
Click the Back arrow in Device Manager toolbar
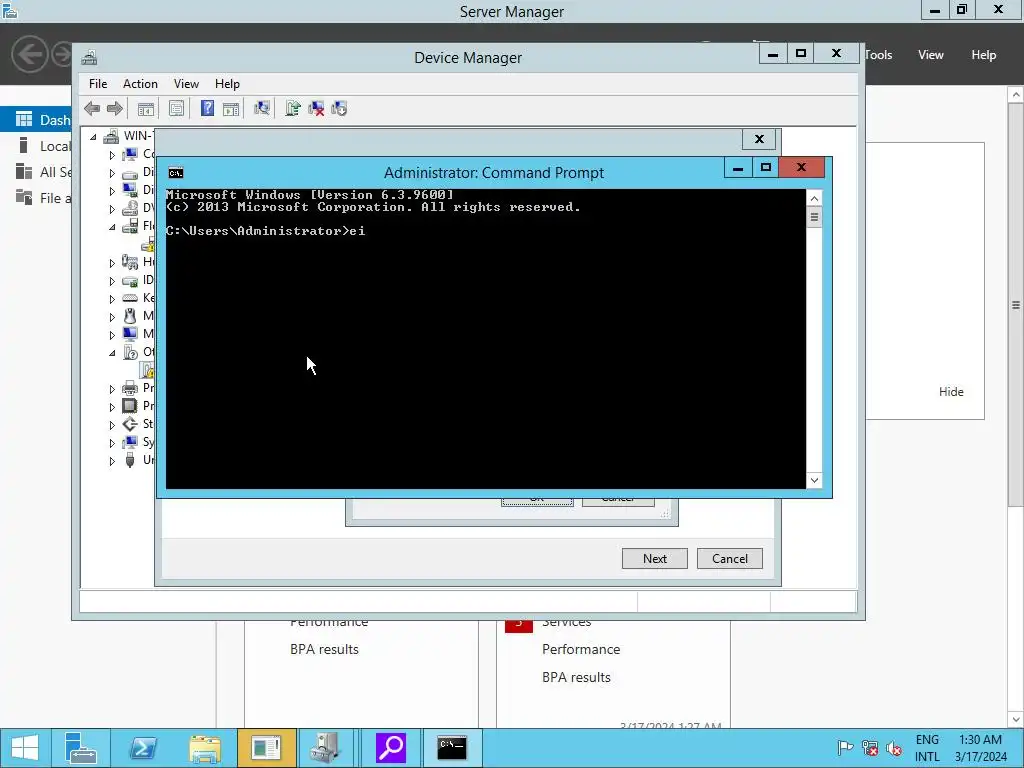click(x=92, y=108)
